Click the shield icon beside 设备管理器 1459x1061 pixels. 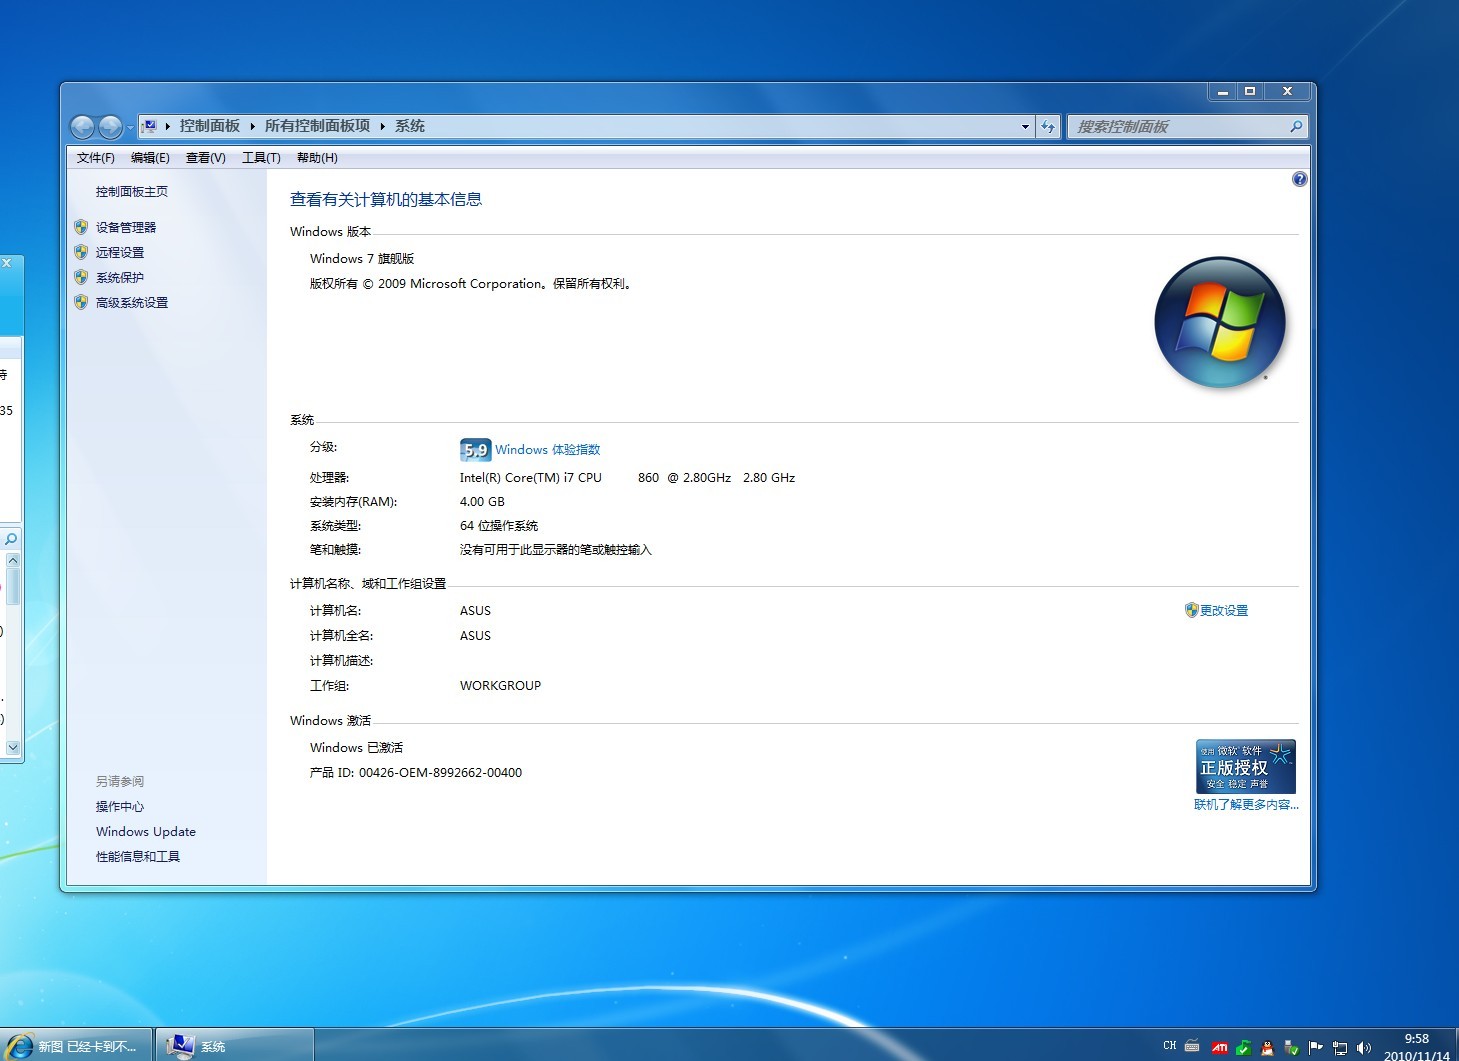[x=81, y=227]
